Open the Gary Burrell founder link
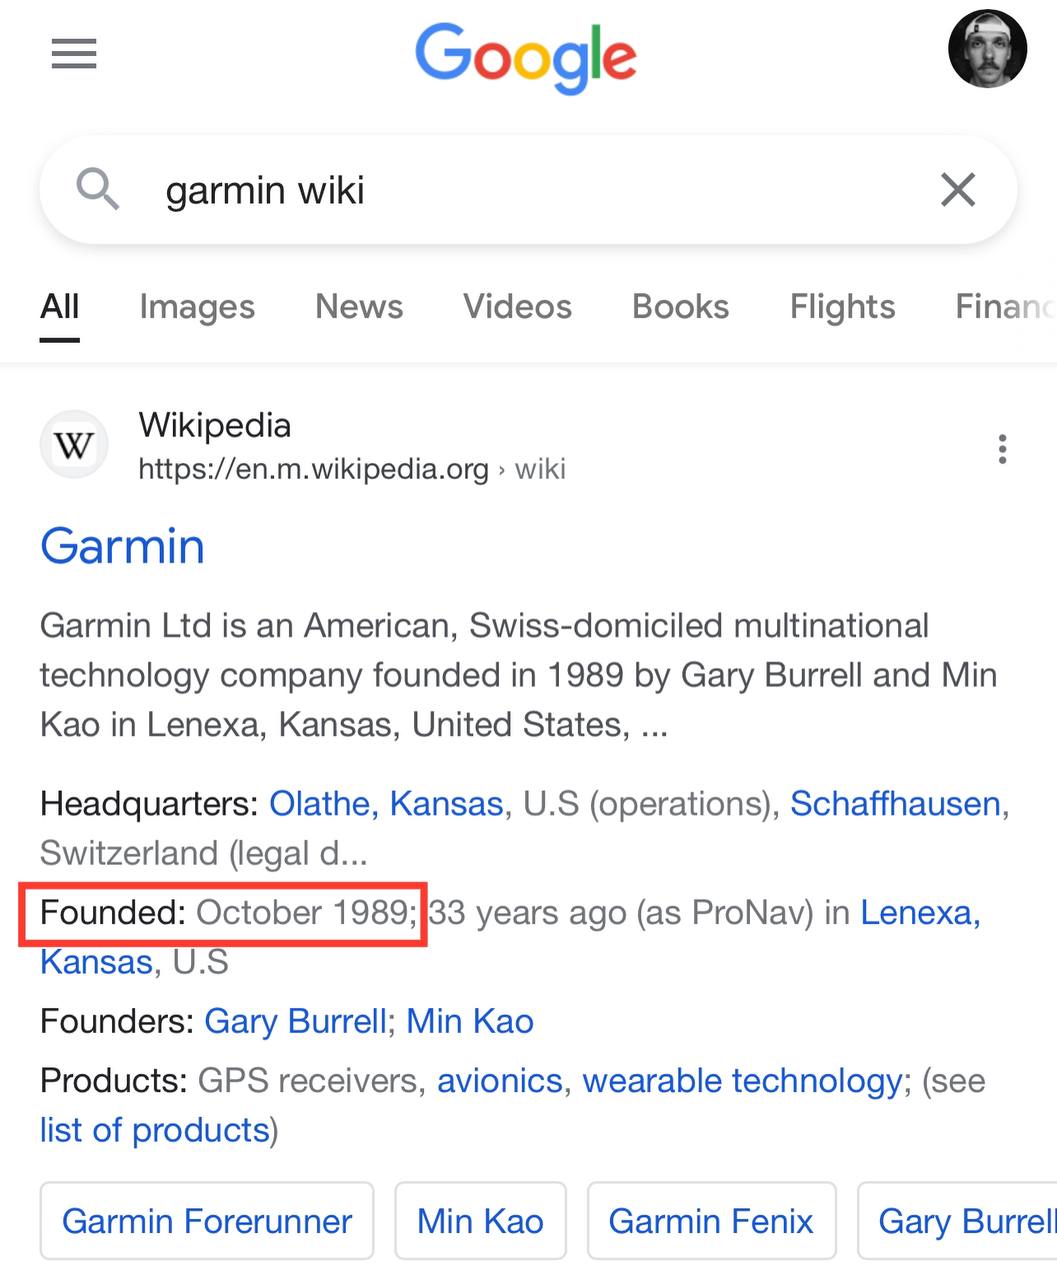The height and width of the screenshot is (1280, 1057). (295, 1021)
